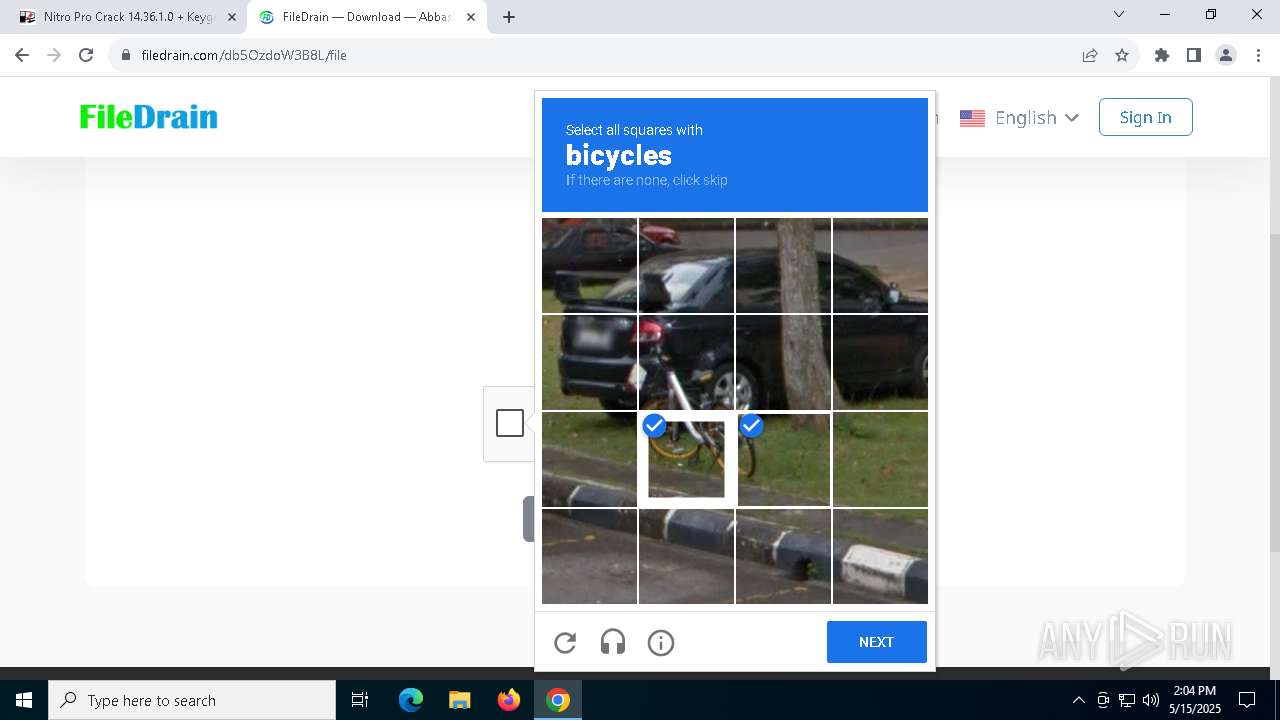Open the Chrome three-dot menu
This screenshot has width=1280, height=720.
point(1257,55)
